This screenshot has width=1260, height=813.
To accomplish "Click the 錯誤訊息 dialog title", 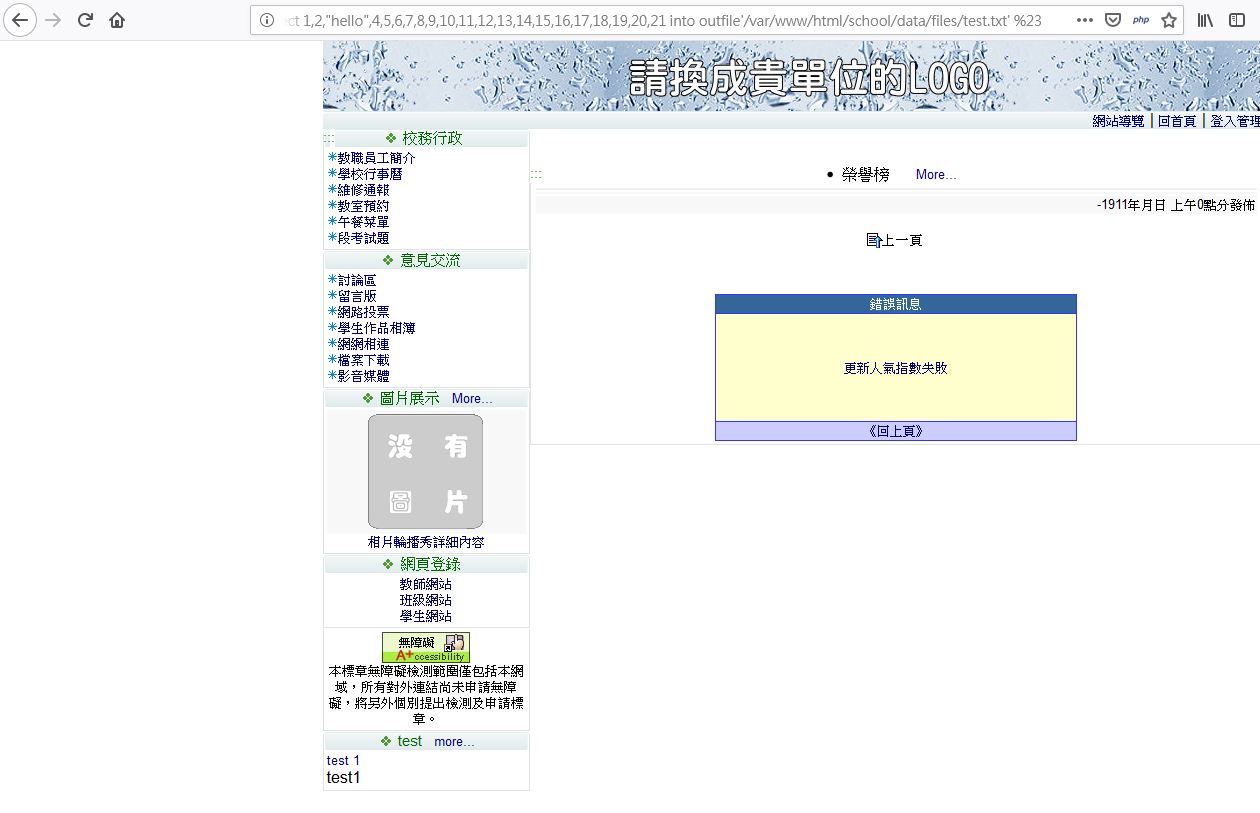I will 896,305.
